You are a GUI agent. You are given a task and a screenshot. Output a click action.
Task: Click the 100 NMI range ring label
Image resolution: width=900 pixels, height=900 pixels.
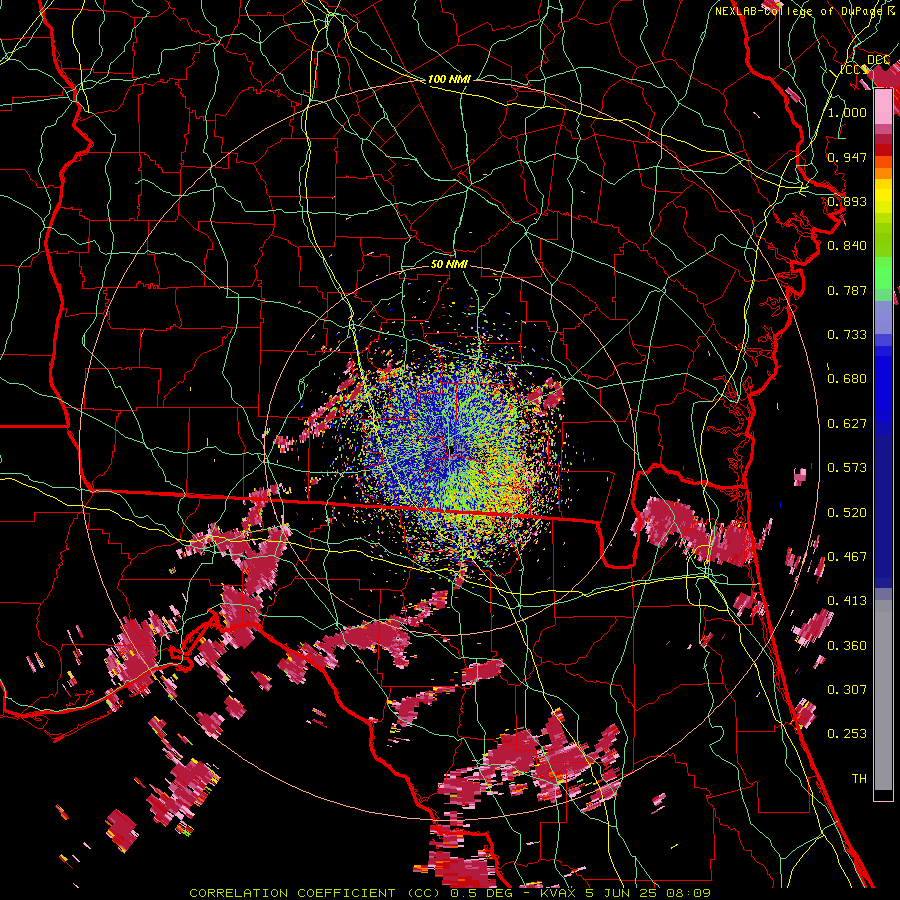449,79
